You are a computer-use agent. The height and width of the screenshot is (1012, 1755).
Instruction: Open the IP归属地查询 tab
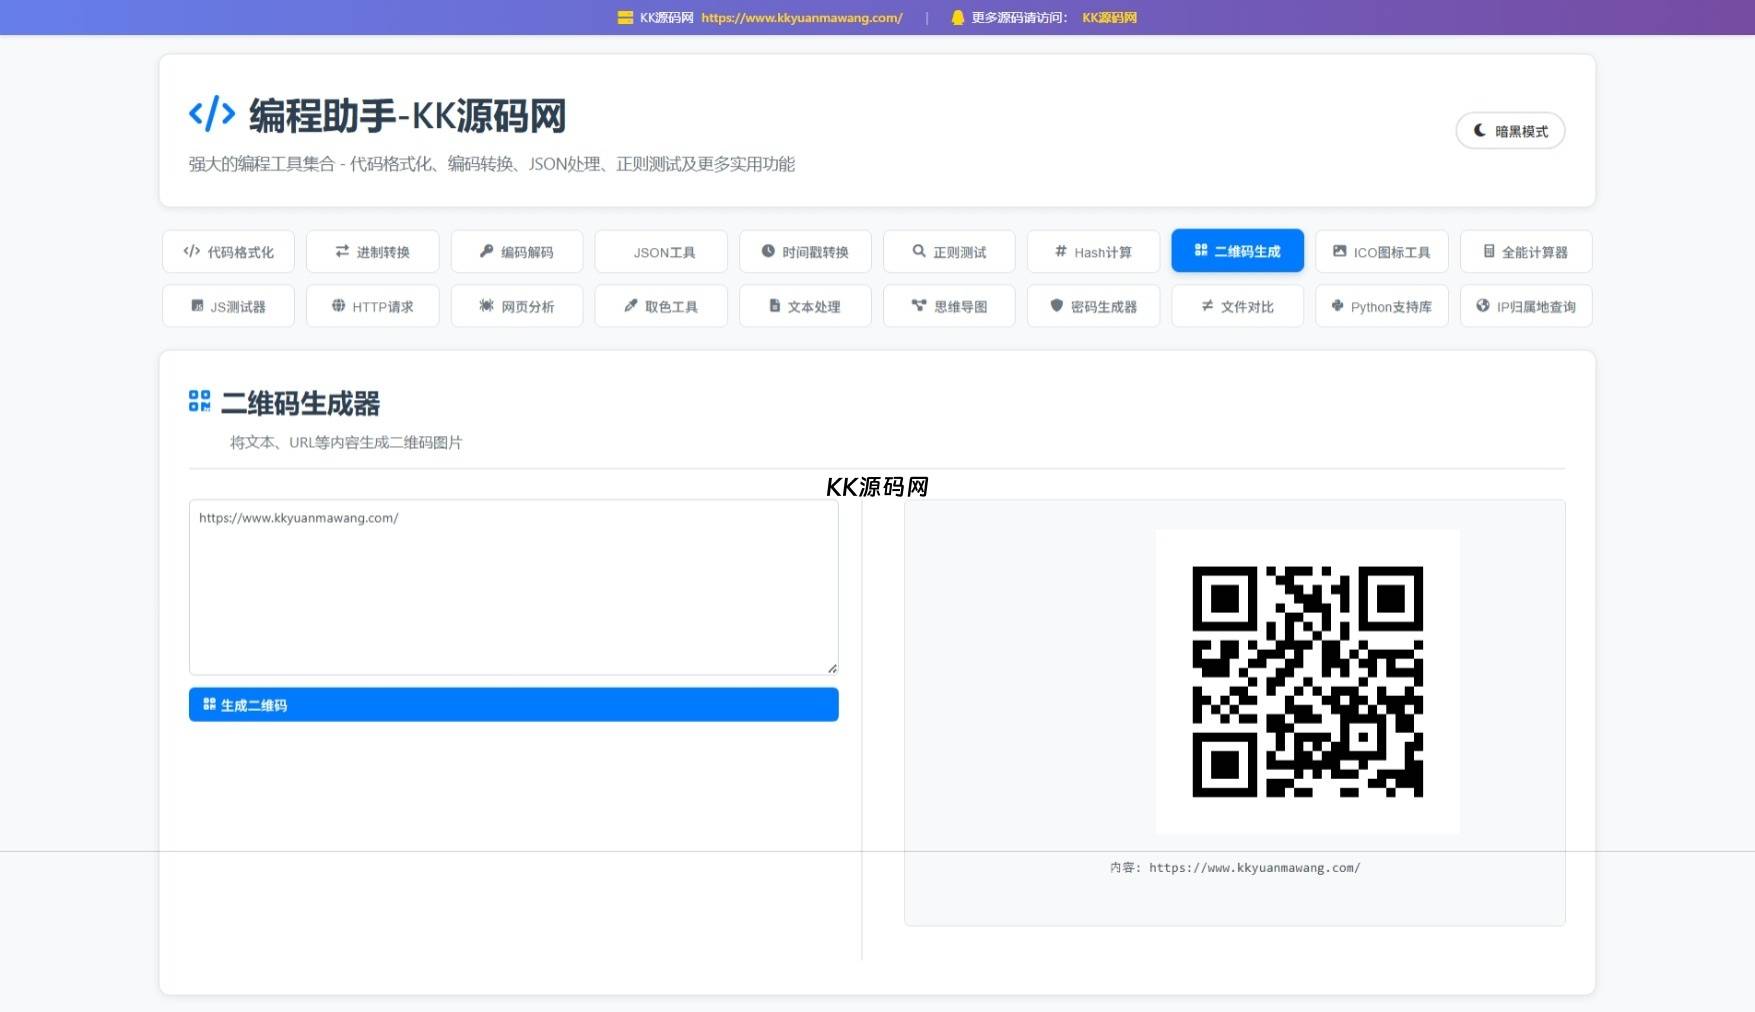(1526, 306)
